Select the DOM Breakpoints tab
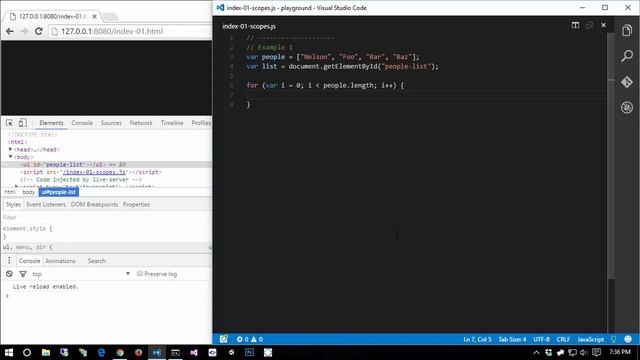This screenshot has height=360, width=640. 94,204
